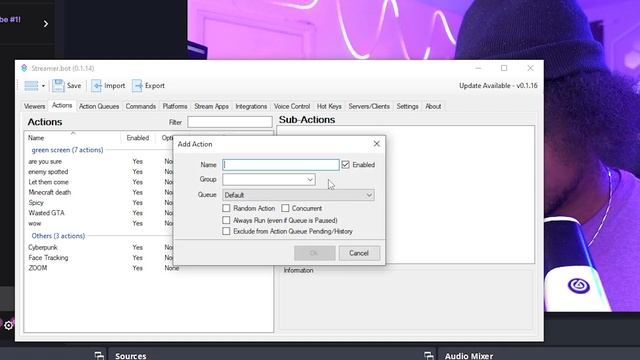
Task: Collapse the green screen (7 actions) group
Action: click(67, 150)
